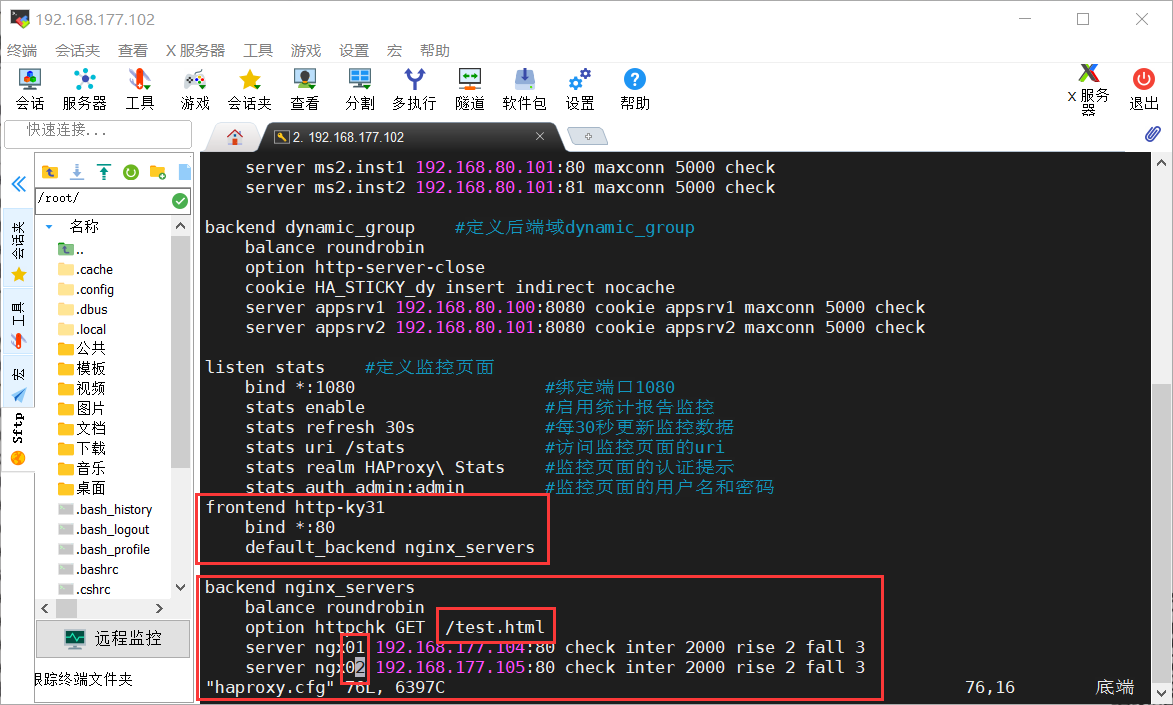Image resolution: width=1173 pixels, height=705 pixels.
Task: Collapse the sidebar with double chevron
Action: (x=19, y=184)
